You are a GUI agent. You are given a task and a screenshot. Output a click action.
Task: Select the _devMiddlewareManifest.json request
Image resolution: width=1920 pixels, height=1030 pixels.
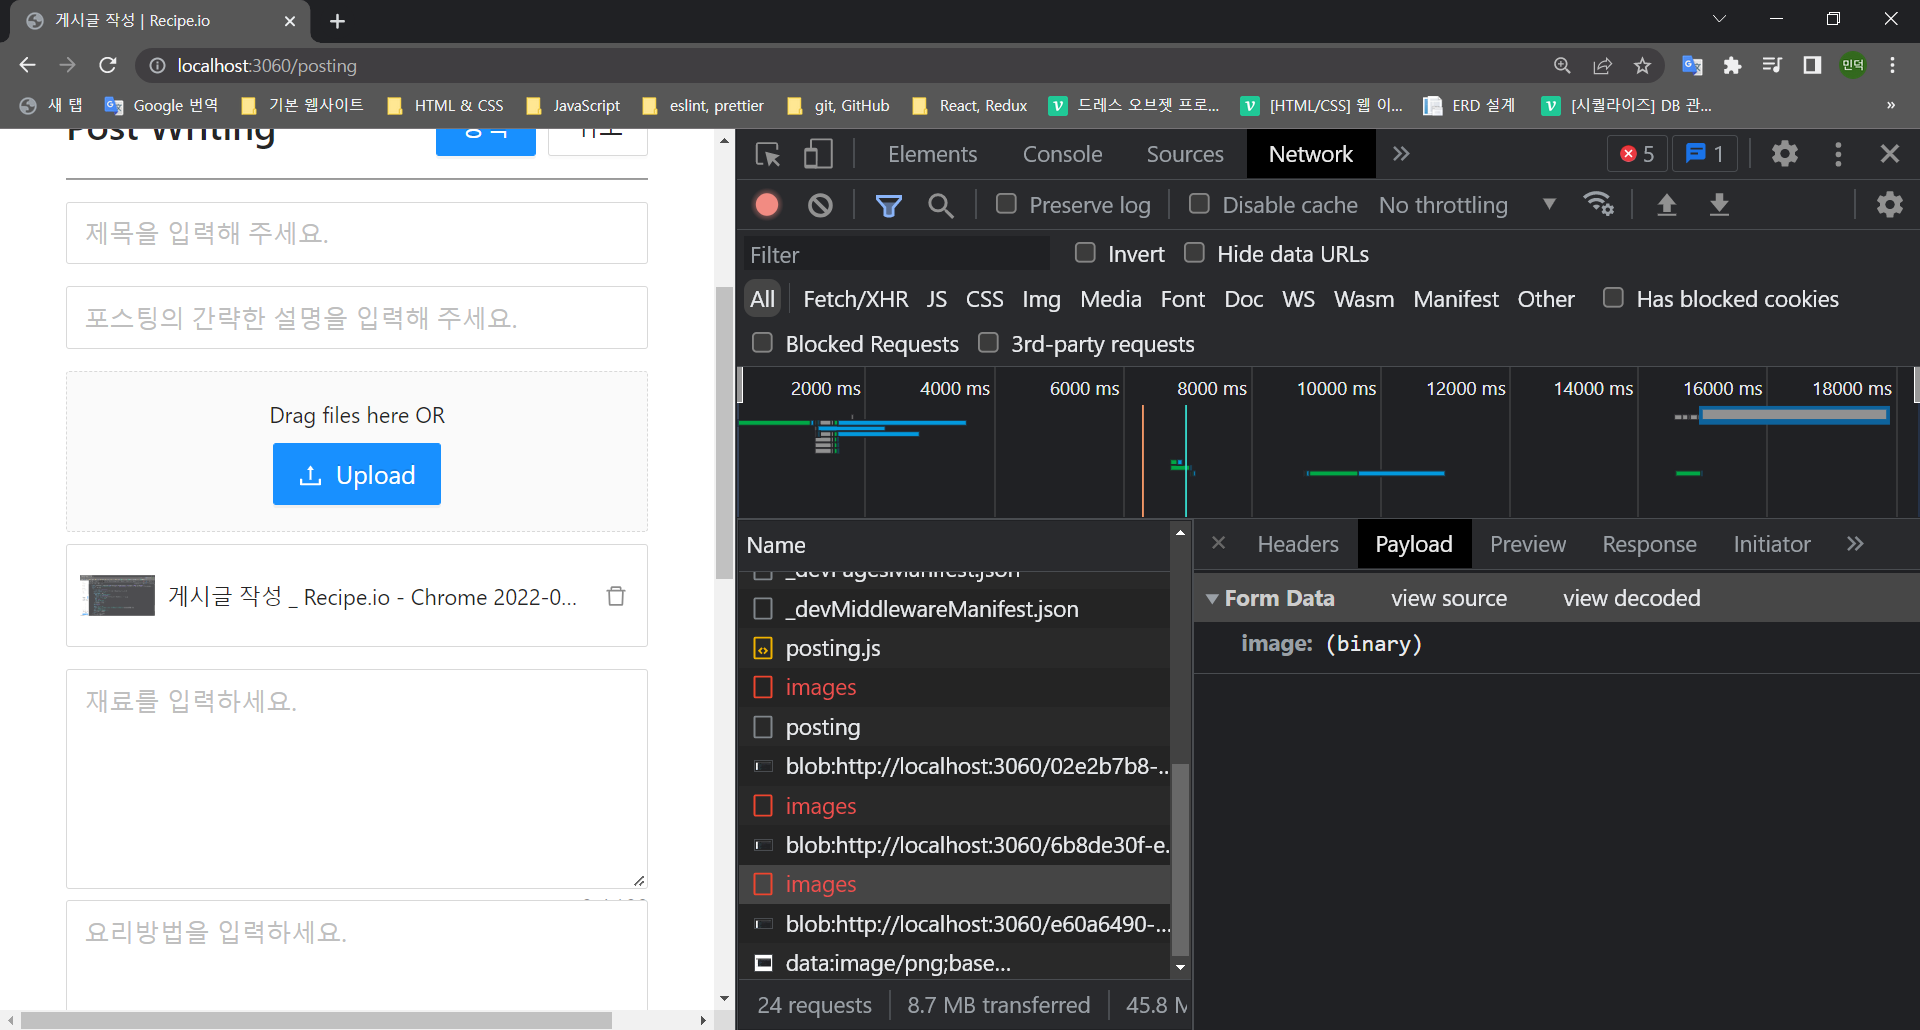[x=955, y=609]
